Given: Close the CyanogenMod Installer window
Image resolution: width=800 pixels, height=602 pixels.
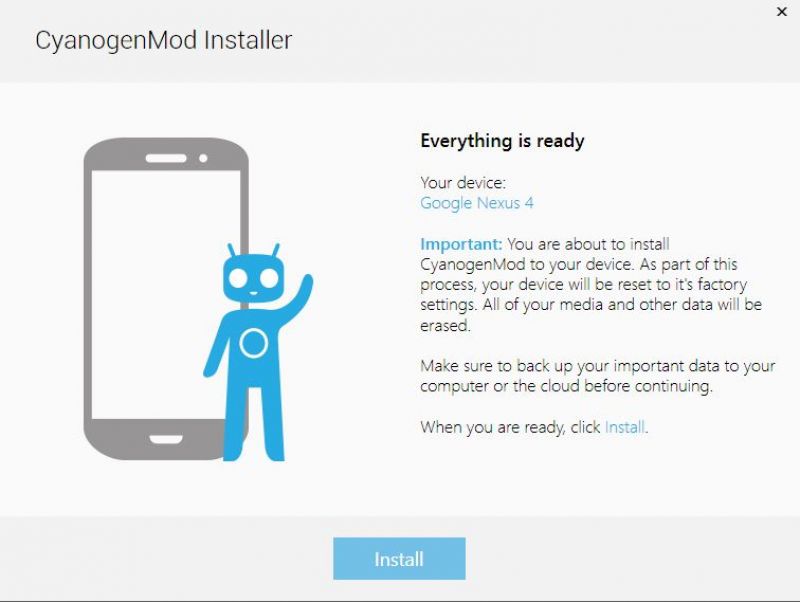Looking at the screenshot, I should [x=782, y=12].
